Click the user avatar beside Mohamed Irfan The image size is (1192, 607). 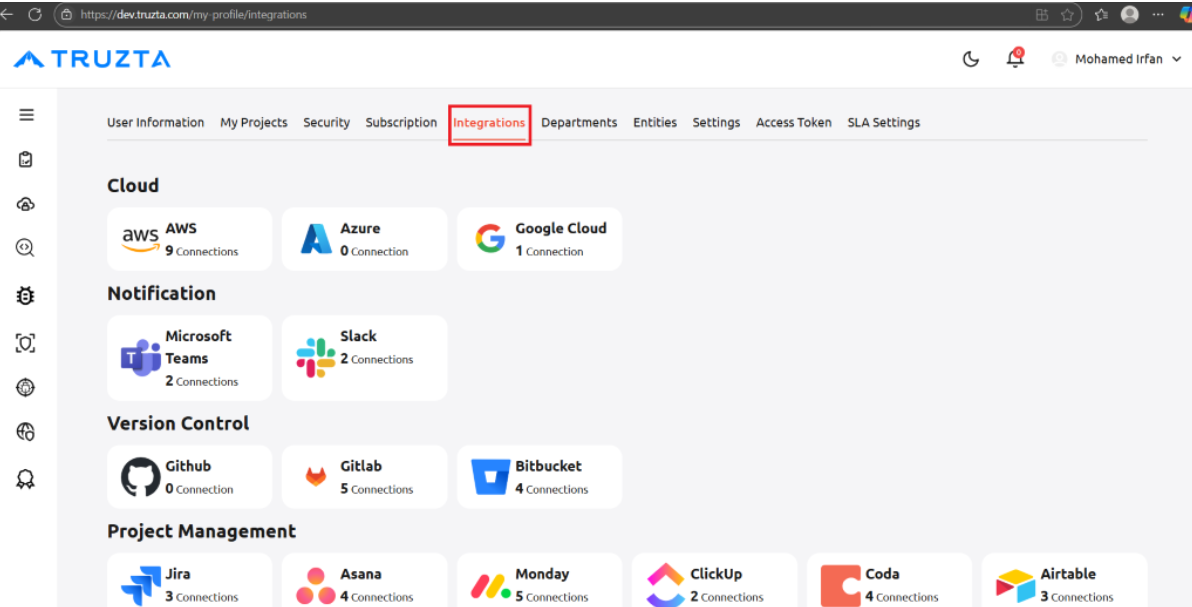(1059, 59)
